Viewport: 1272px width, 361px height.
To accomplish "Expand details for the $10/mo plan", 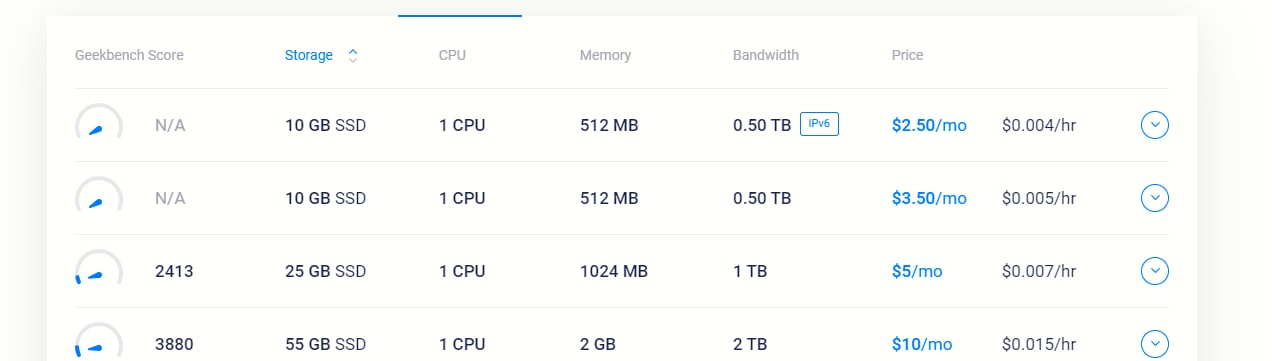I will click(1155, 343).
